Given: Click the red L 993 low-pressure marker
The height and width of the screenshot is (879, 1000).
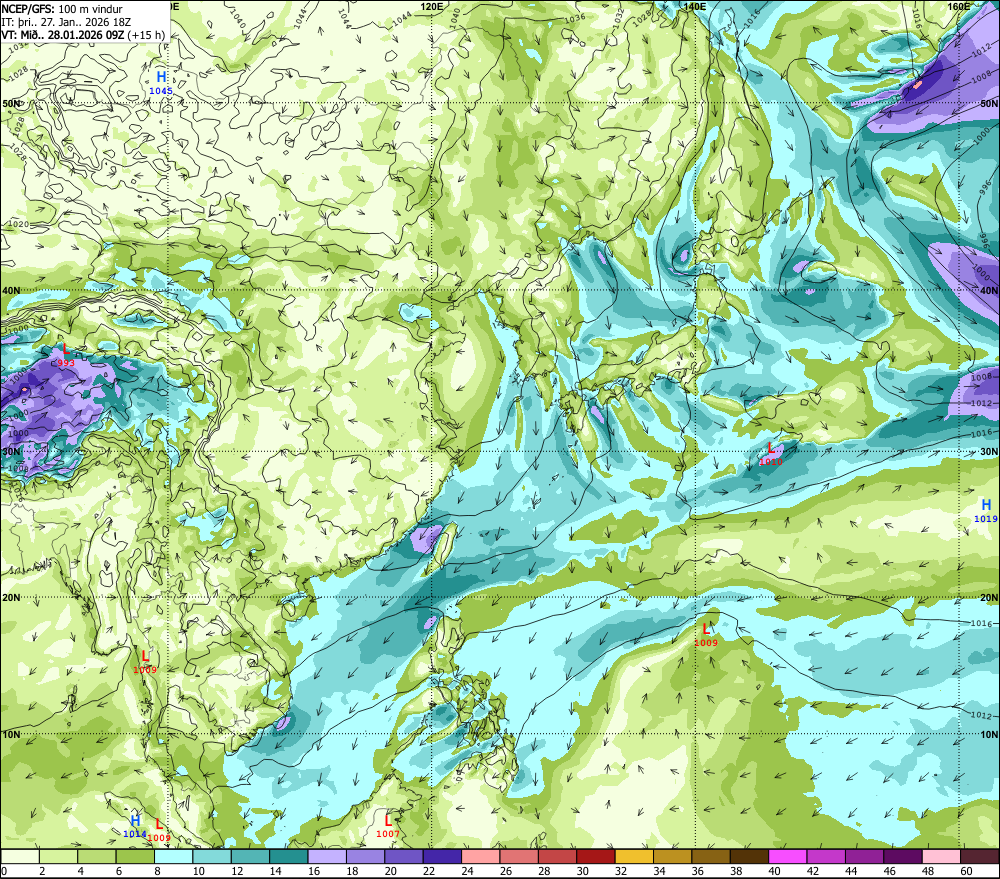Looking at the screenshot, I should [x=66, y=355].
